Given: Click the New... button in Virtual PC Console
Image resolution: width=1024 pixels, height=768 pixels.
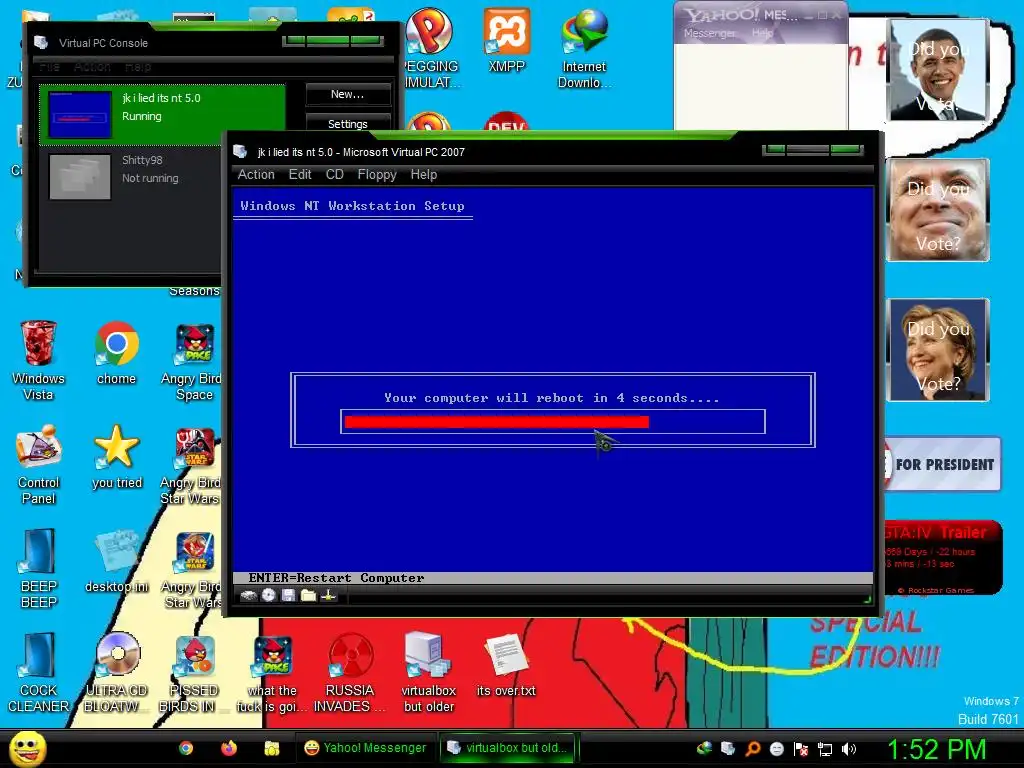Looking at the screenshot, I should tap(347, 94).
